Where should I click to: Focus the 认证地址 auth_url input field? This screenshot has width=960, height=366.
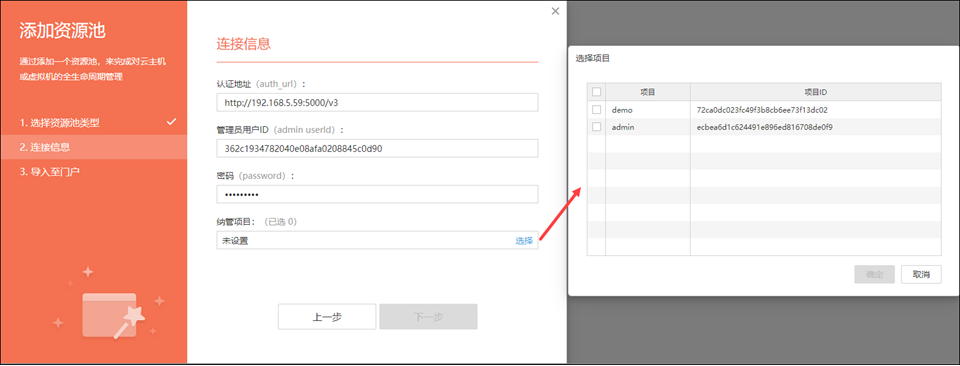coord(377,102)
